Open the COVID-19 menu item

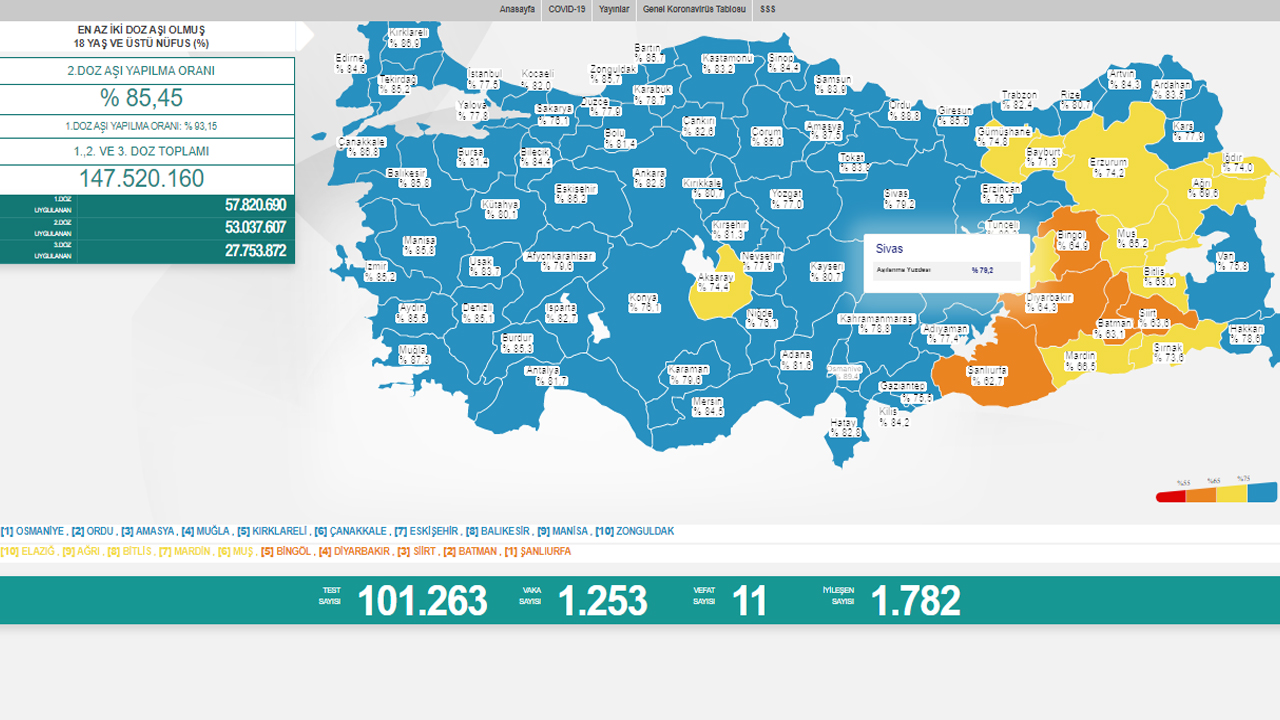[x=567, y=9]
